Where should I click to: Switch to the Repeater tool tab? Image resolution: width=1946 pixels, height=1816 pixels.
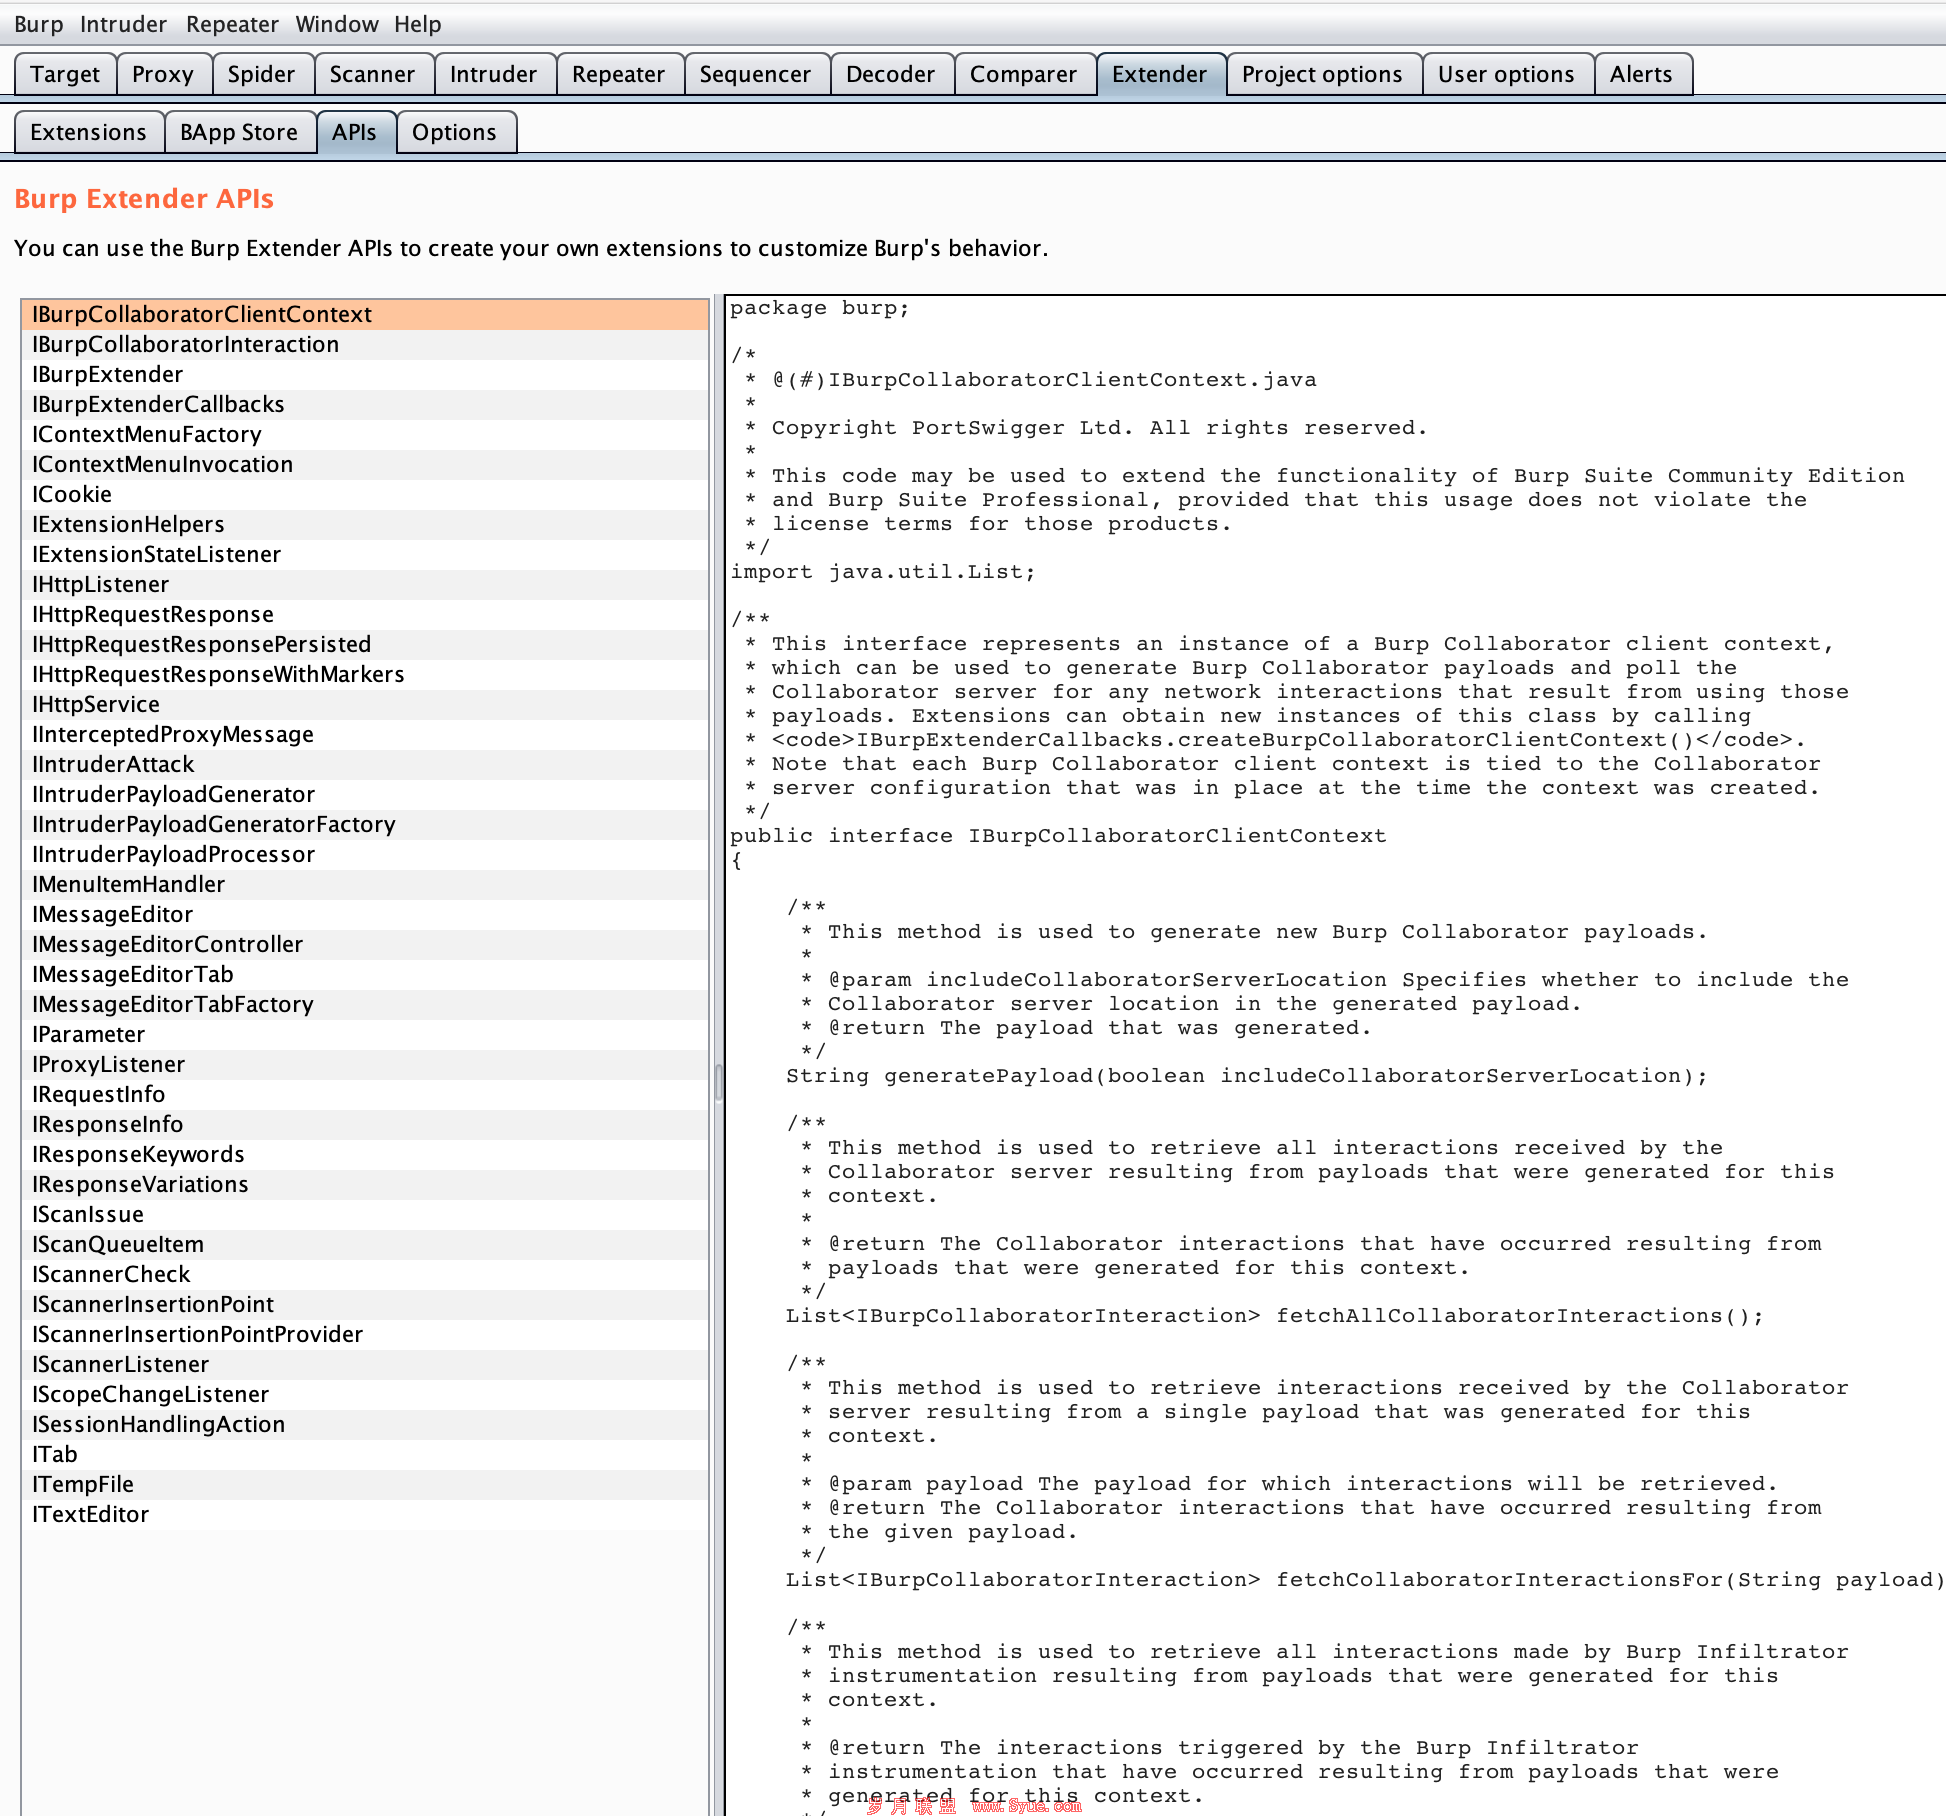tap(618, 74)
